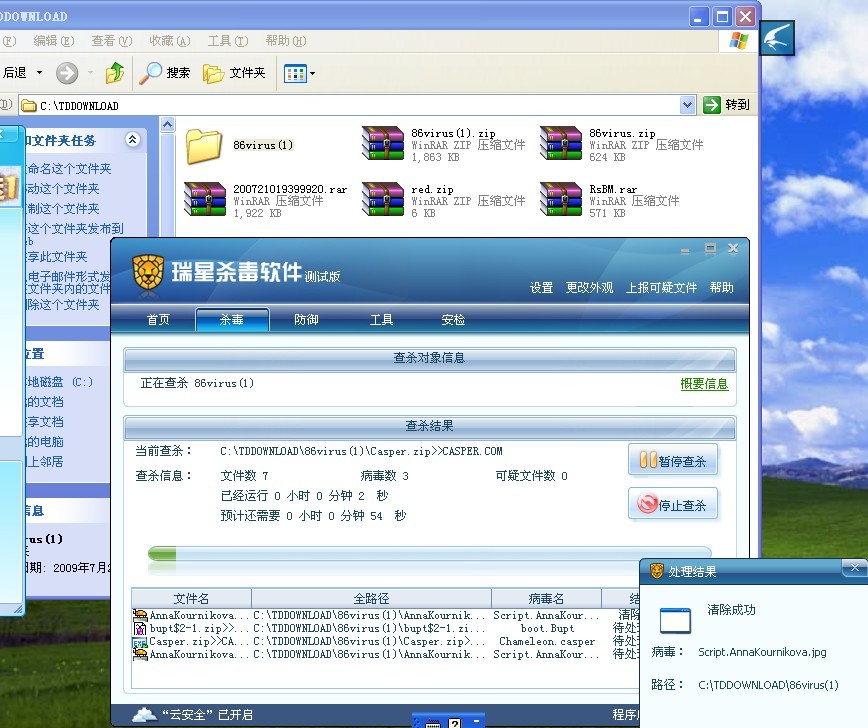The width and height of the screenshot is (868, 728).
Task: Expand the address bar dropdown
Action: tap(687, 105)
